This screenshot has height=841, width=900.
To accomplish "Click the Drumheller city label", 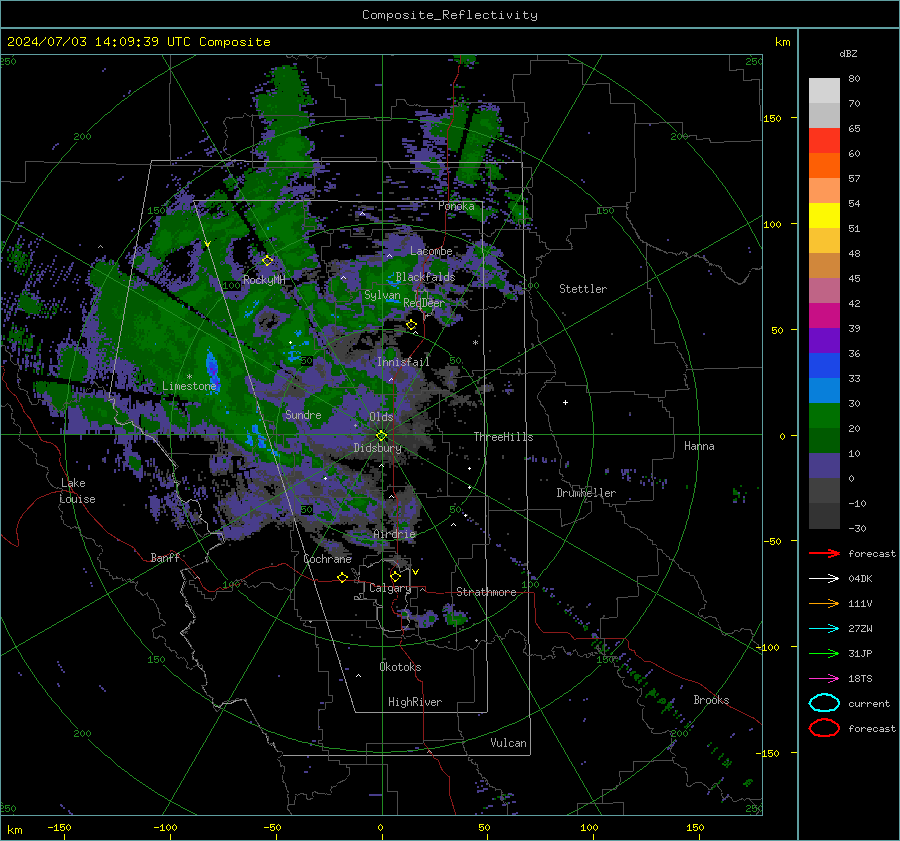I will click(x=586, y=493).
